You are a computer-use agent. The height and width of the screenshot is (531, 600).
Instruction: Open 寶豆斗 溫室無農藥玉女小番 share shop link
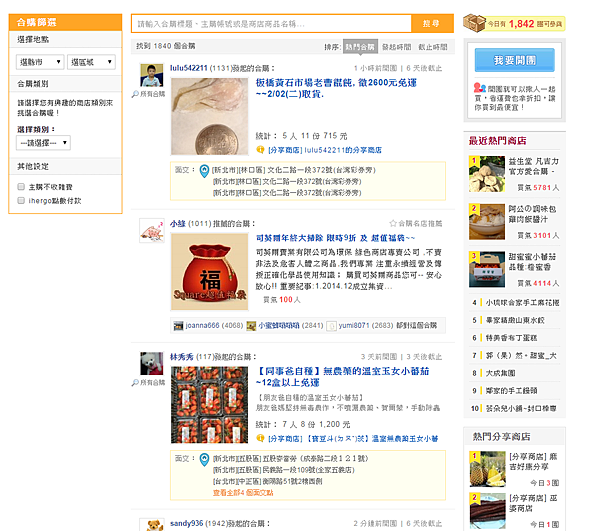pos(353,438)
